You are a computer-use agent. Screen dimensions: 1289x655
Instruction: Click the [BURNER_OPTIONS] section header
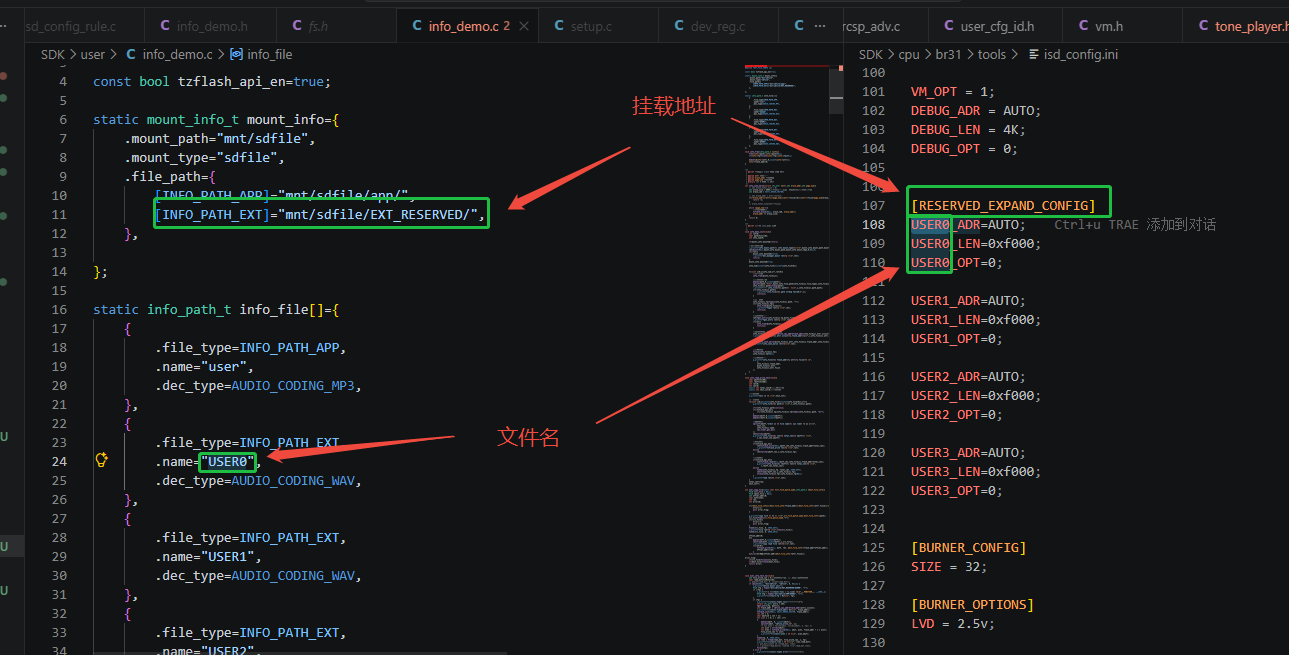pyautogui.click(x=972, y=604)
